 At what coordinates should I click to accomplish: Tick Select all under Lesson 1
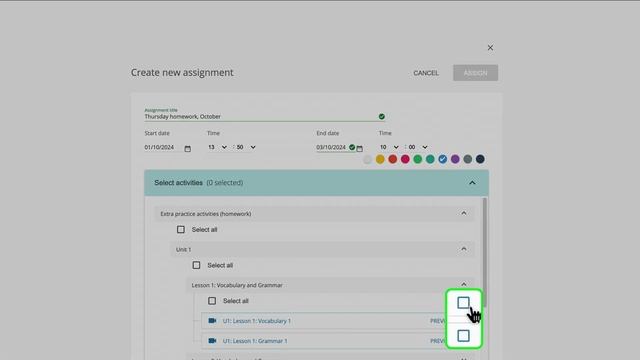tap(212, 301)
